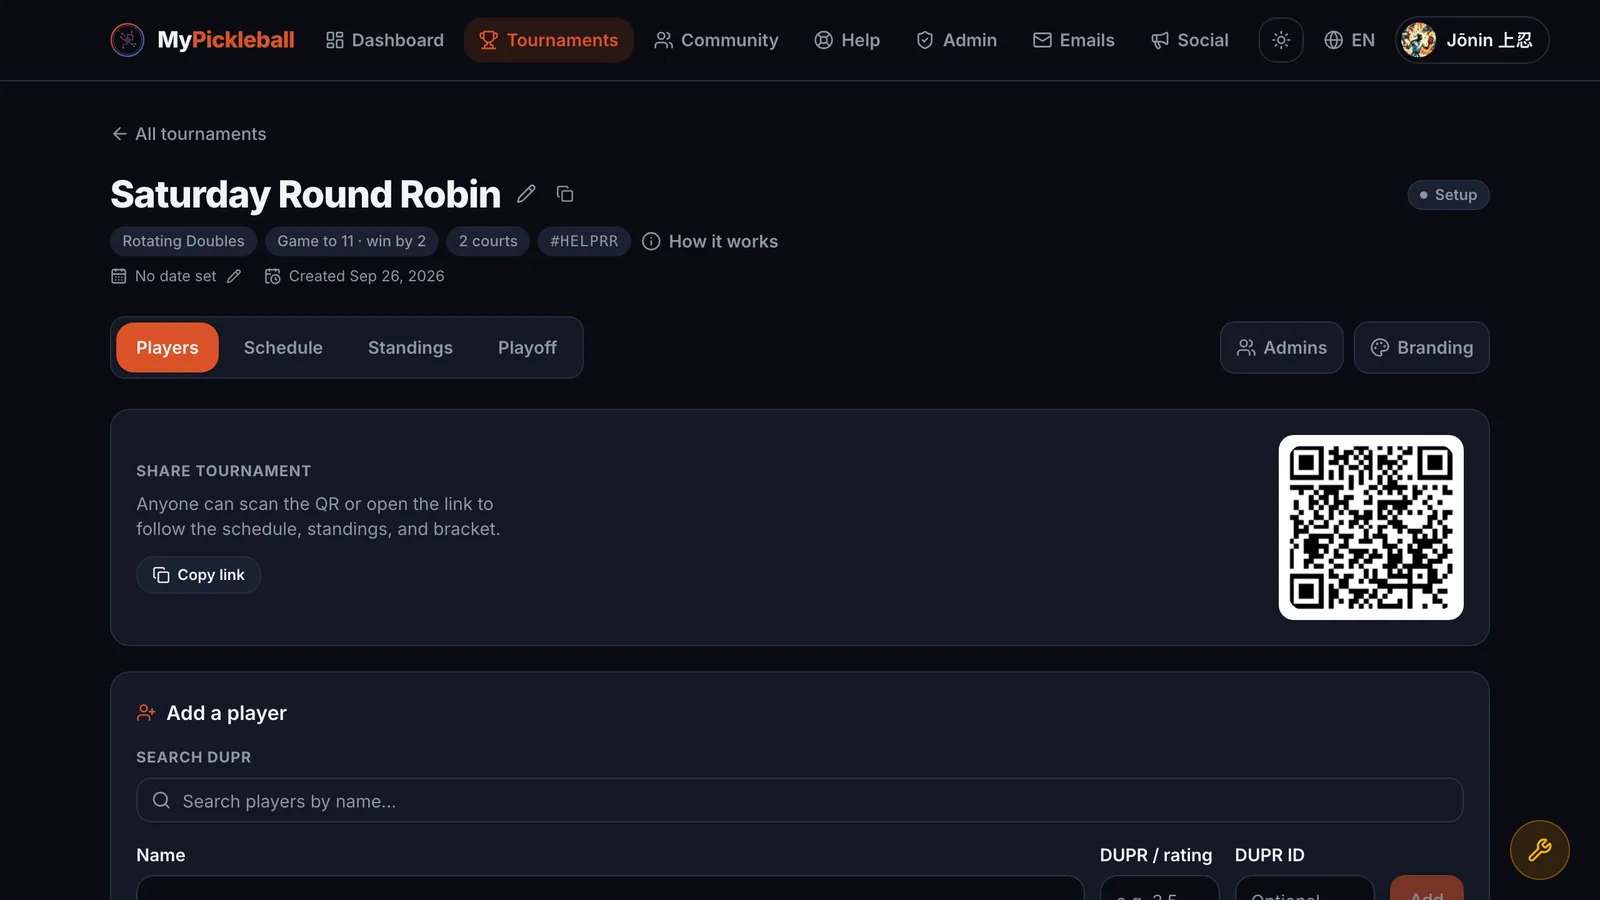Focus the Search players by name field
The width and height of the screenshot is (1600, 900).
[800, 800]
